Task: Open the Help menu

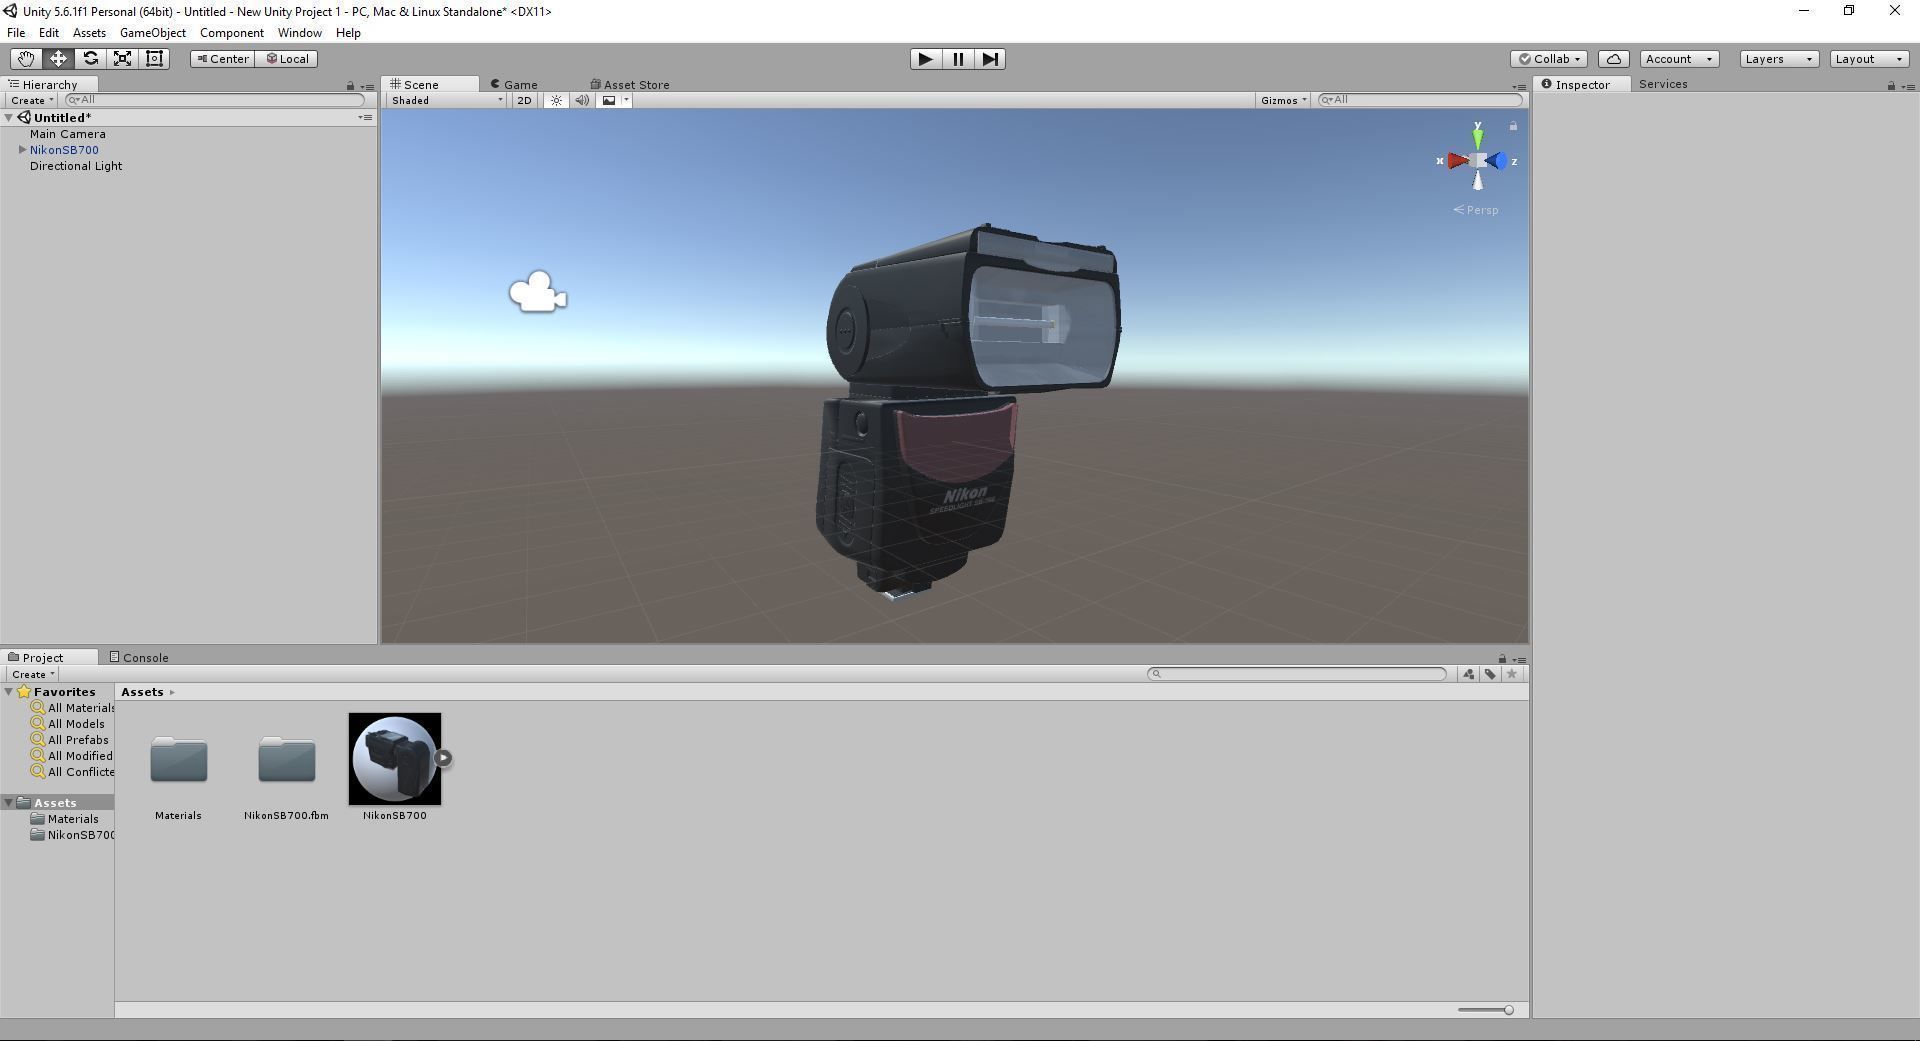Action: 348,33
